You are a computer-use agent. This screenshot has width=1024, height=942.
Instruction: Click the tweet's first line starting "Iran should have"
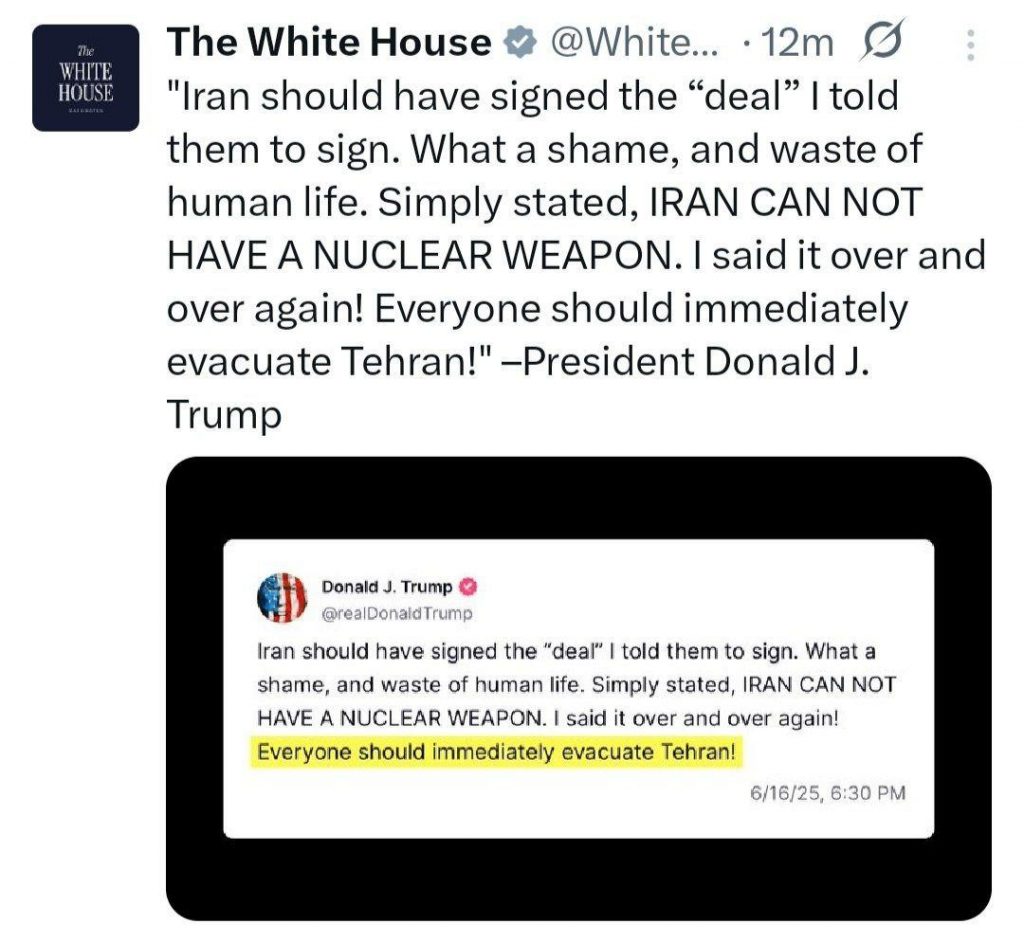click(533, 96)
